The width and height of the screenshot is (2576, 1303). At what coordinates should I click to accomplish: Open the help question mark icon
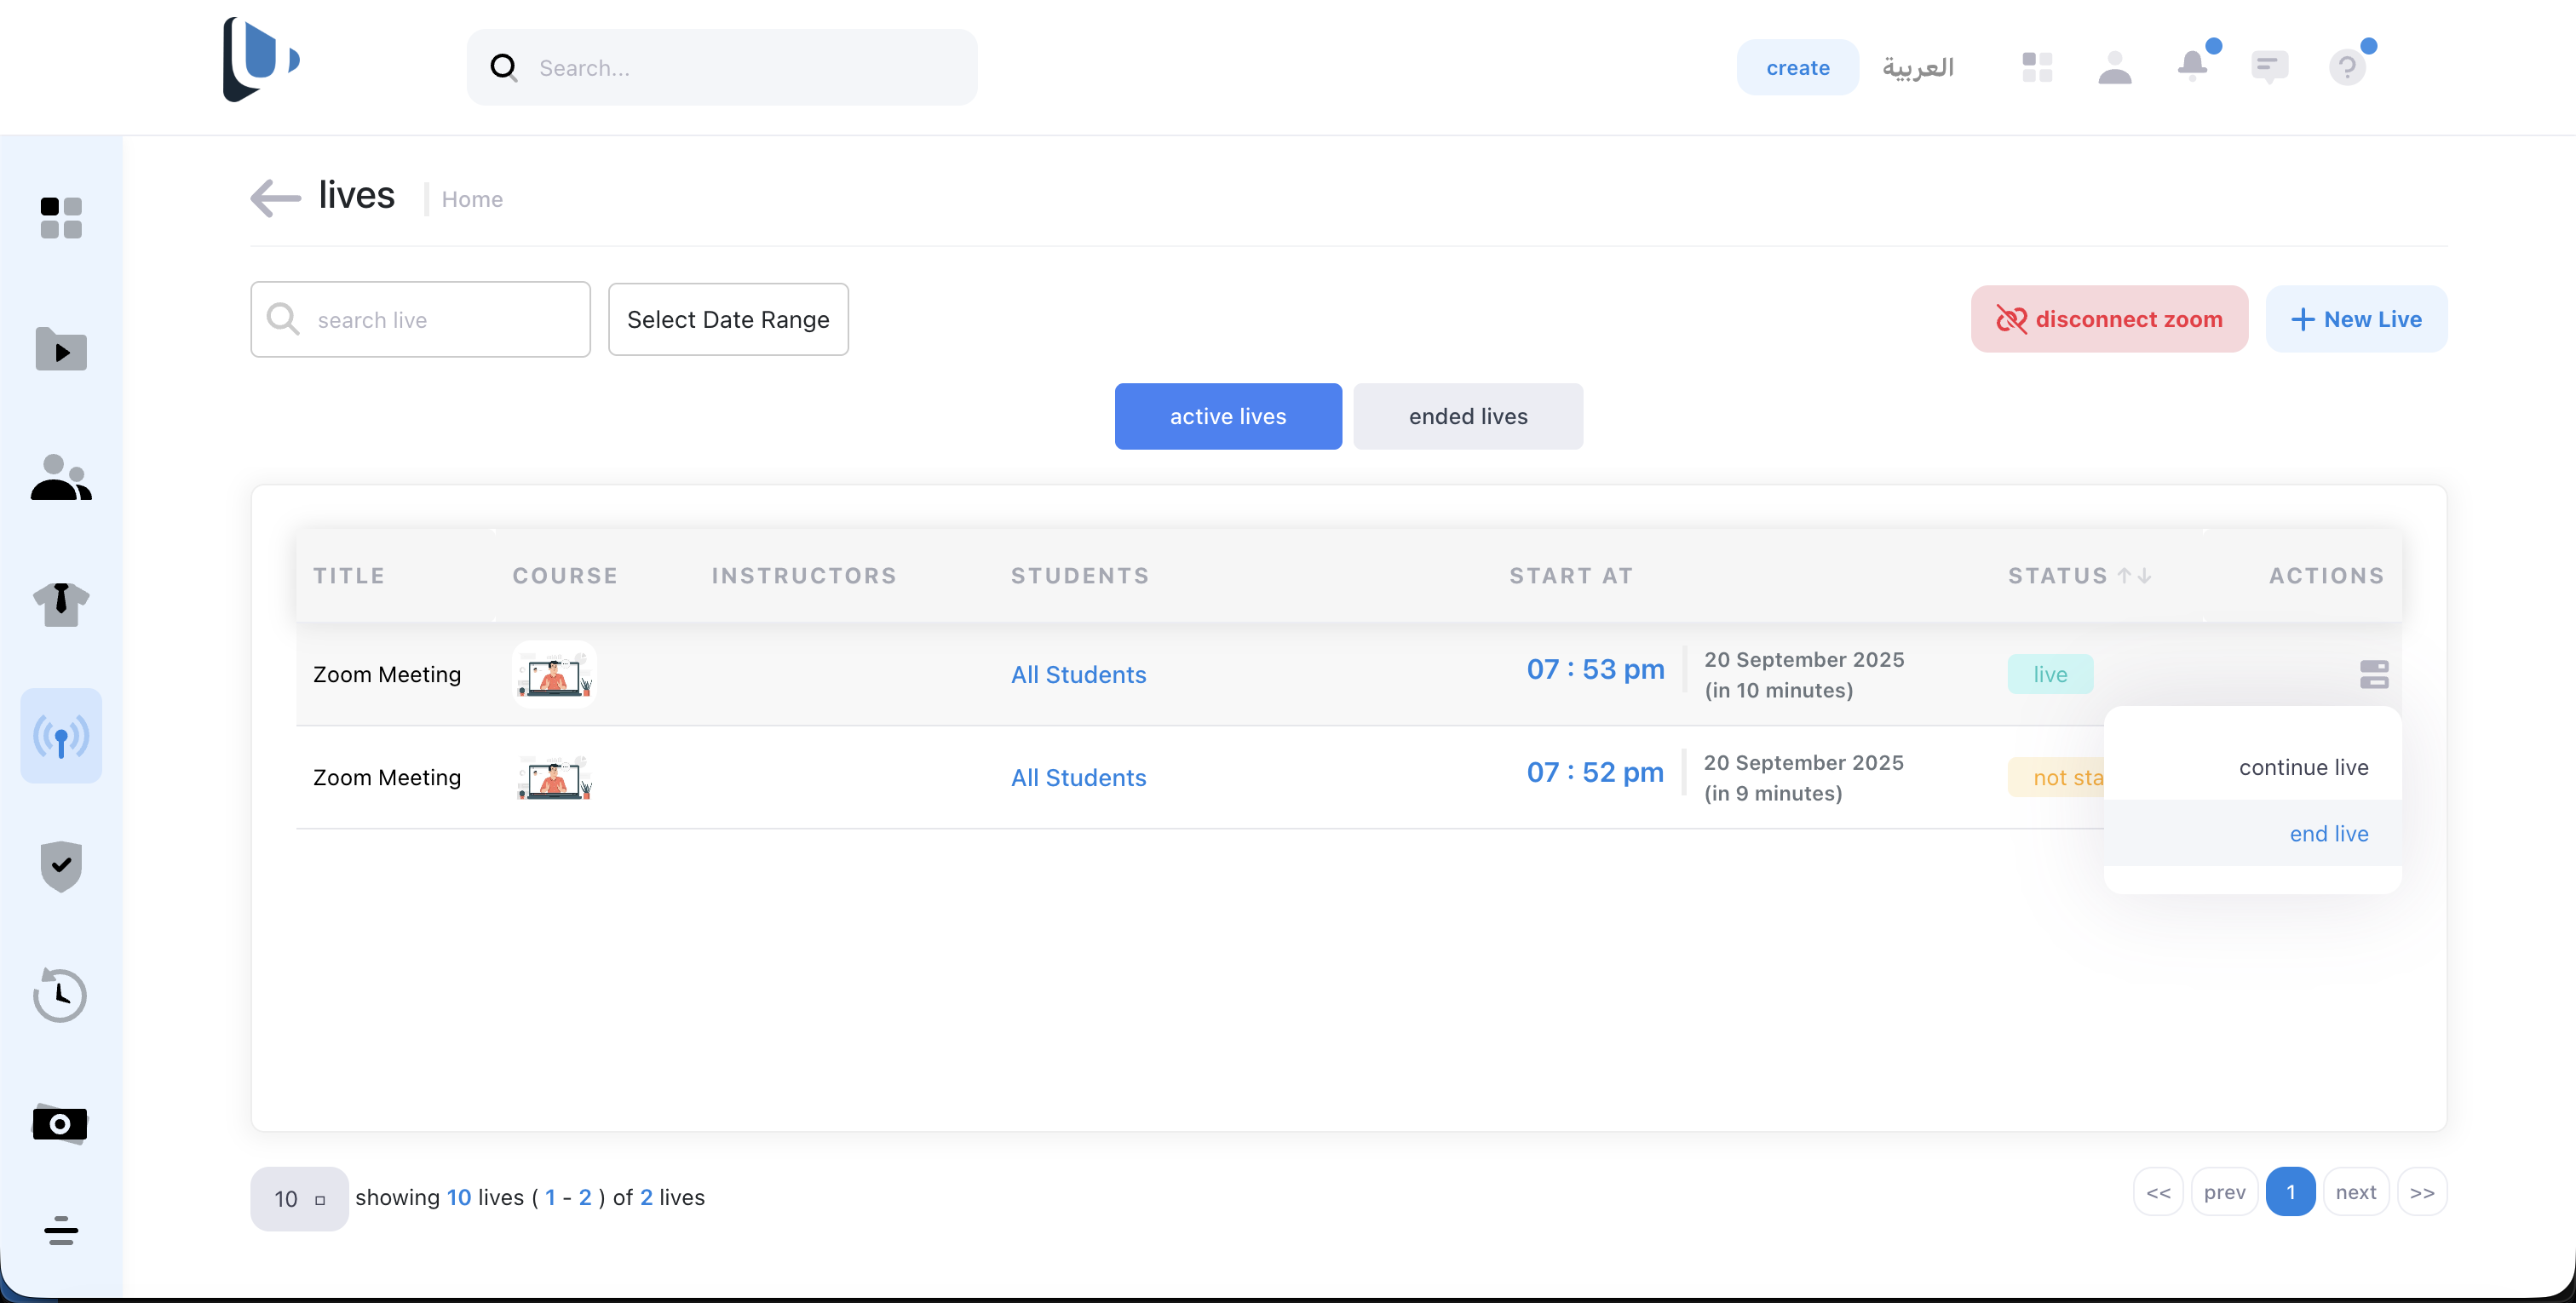coord(2347,67)
